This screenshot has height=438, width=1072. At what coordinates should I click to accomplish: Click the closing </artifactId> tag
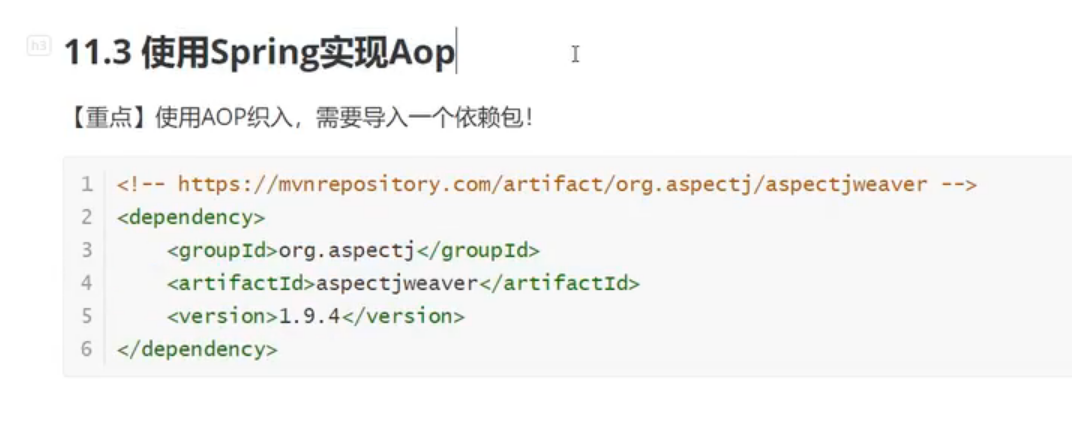pyautogui.click(x=559, y=284)
